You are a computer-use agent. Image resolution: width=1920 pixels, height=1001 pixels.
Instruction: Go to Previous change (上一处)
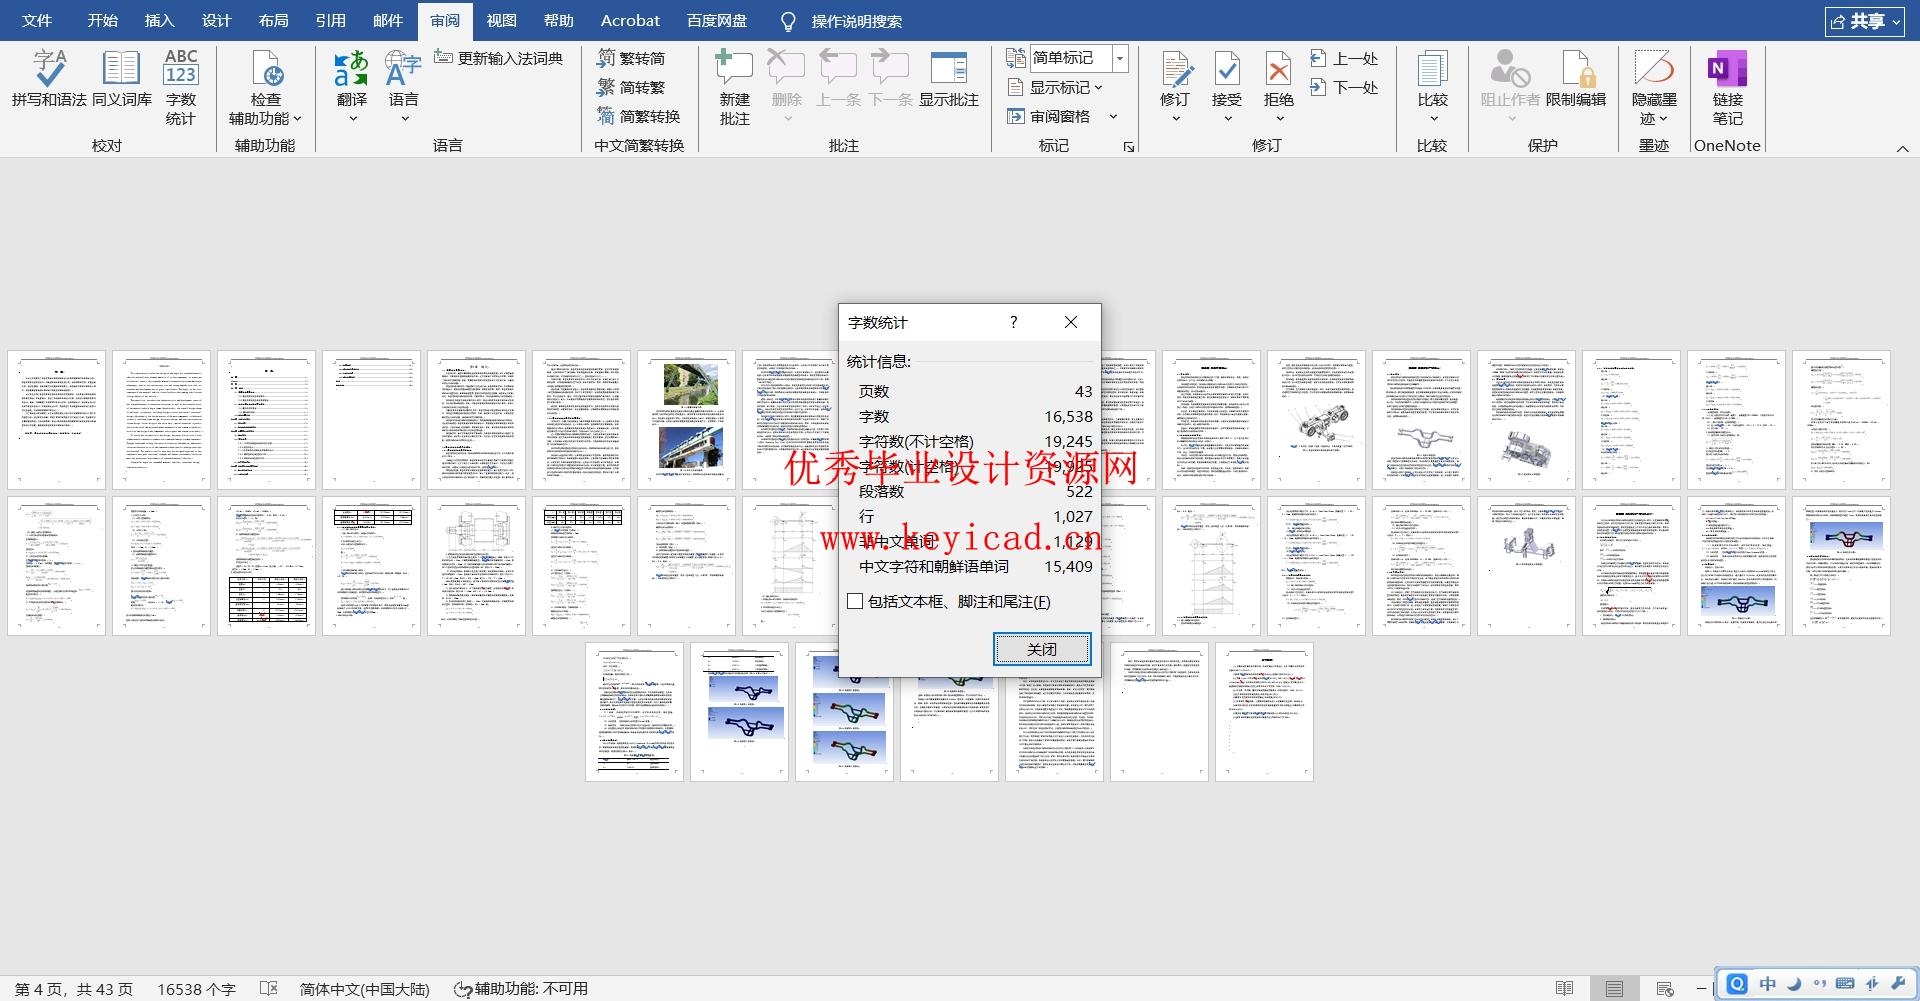pyautogui.click(x=1344, y=58)
